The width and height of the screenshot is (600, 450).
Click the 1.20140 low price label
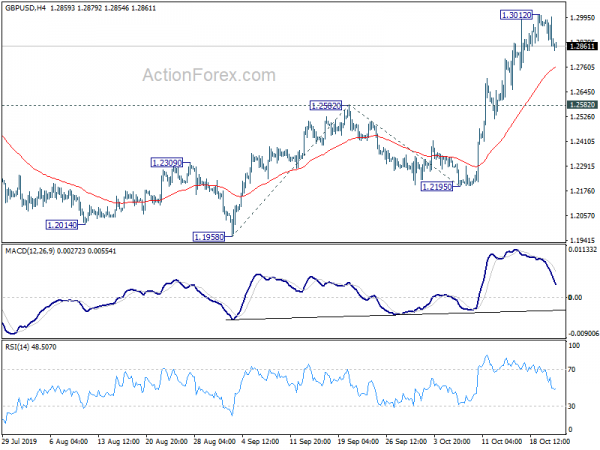point(62,225)
